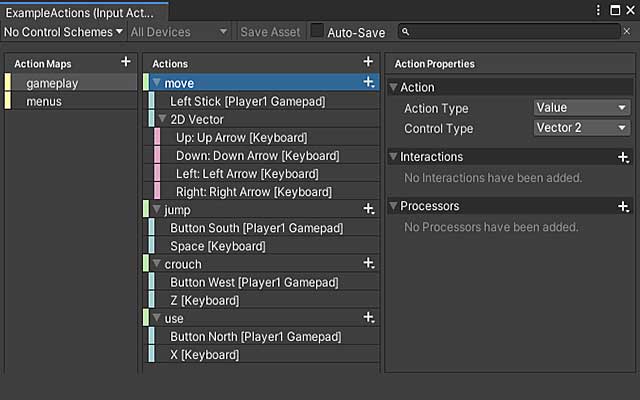Collapse the Processors section
This screenshot has height=400, width=640.
(393, 206)
